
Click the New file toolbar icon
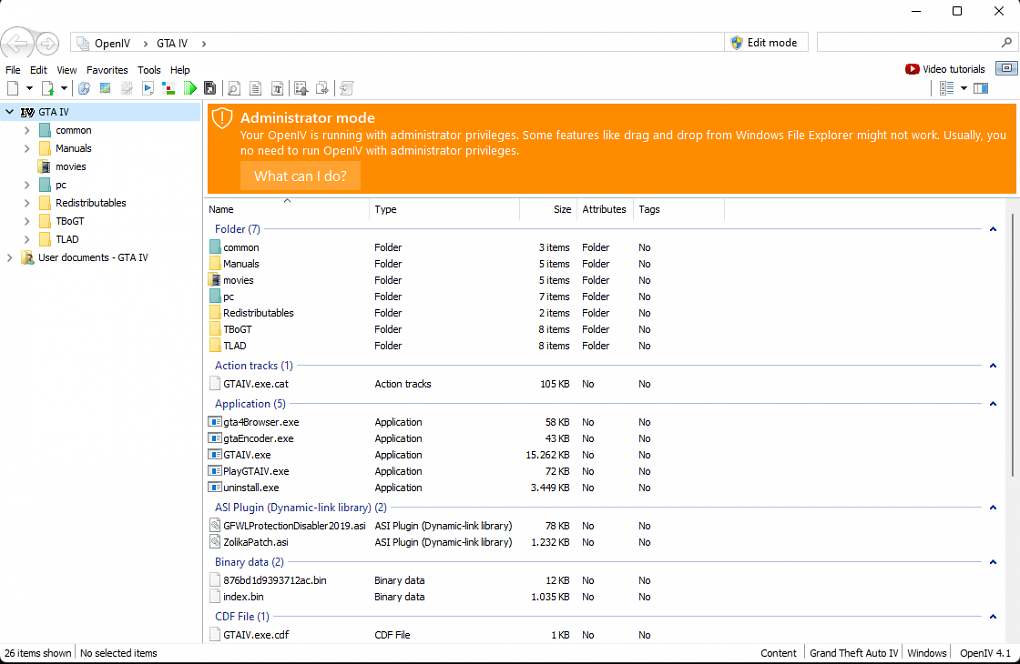click(x=12, y=88)
